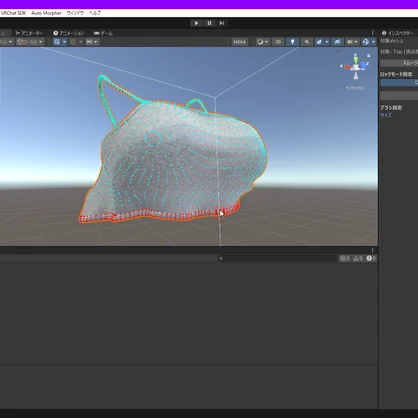Click the ロックモード設定 heading in the Inspector
This screenshot has width=418, height=418.
coord(396,74)
